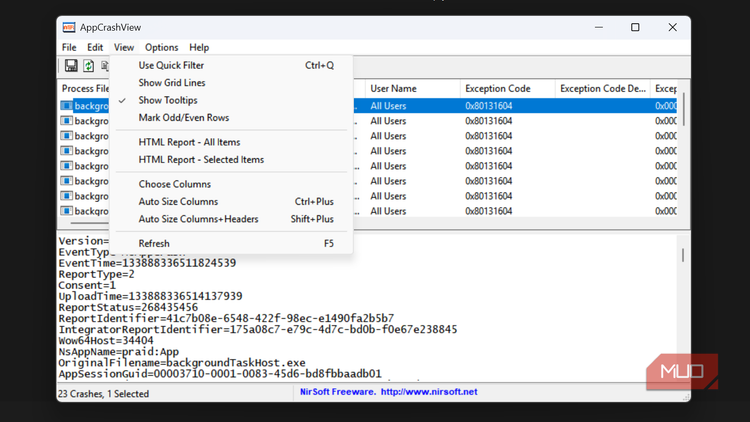
Task: Enable Show Grid Lines option
Action: (x=232, y=83)
